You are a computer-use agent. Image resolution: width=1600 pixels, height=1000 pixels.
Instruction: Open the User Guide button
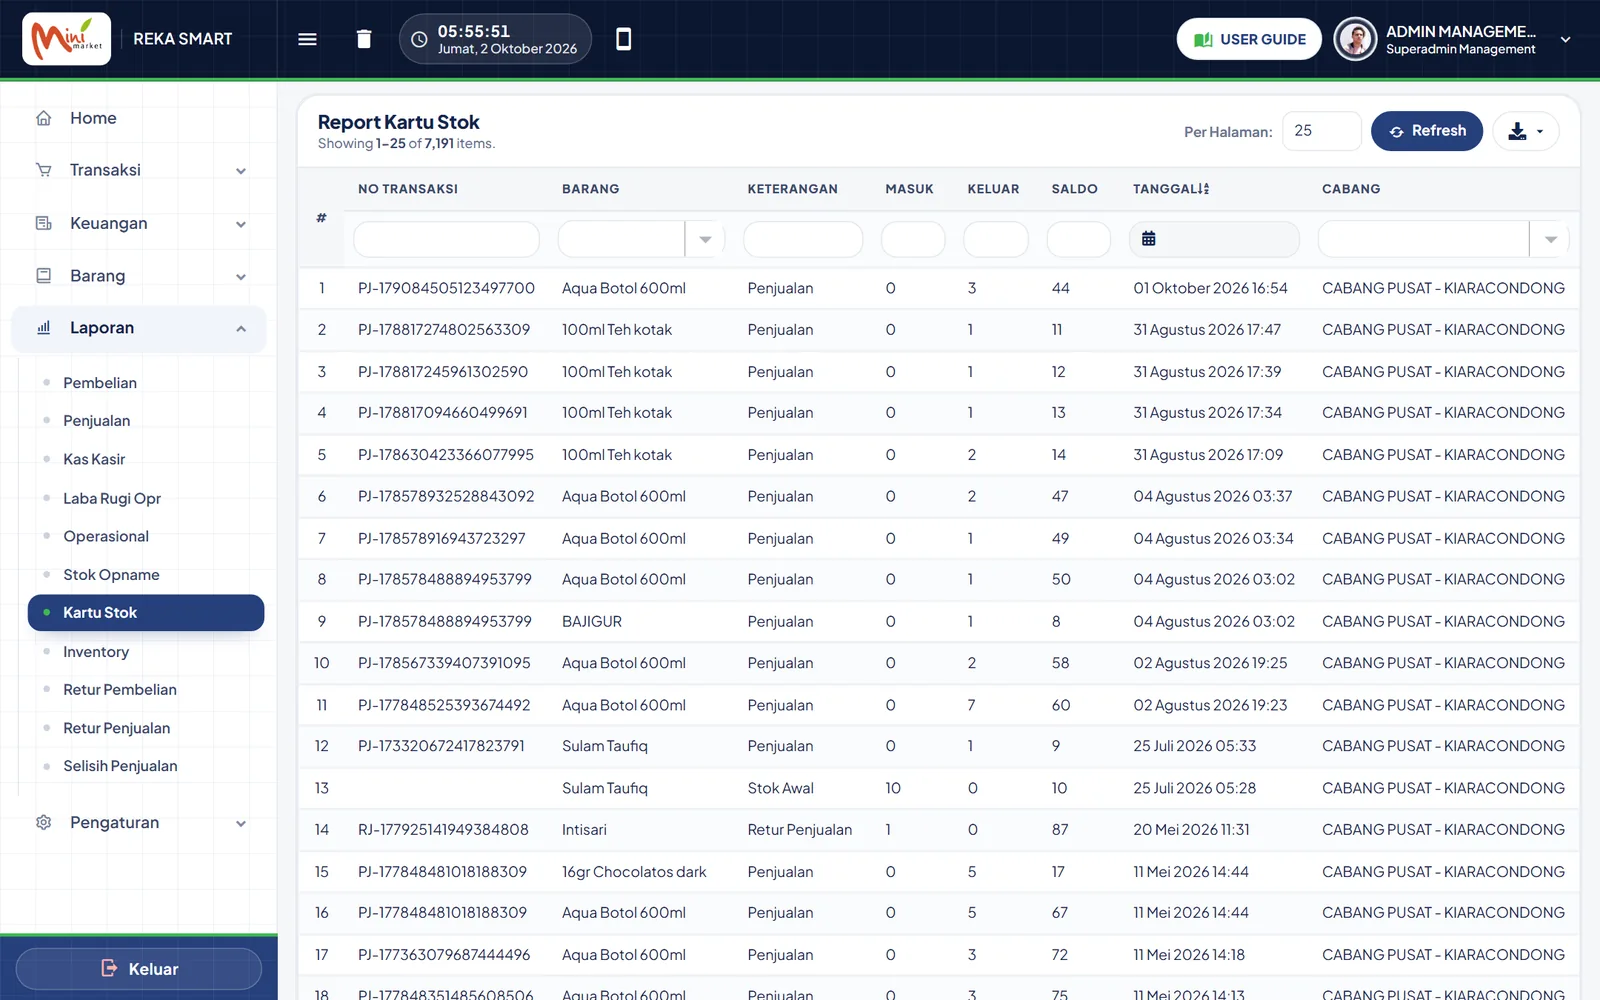pyautogui.click(x=1249, y=39)
